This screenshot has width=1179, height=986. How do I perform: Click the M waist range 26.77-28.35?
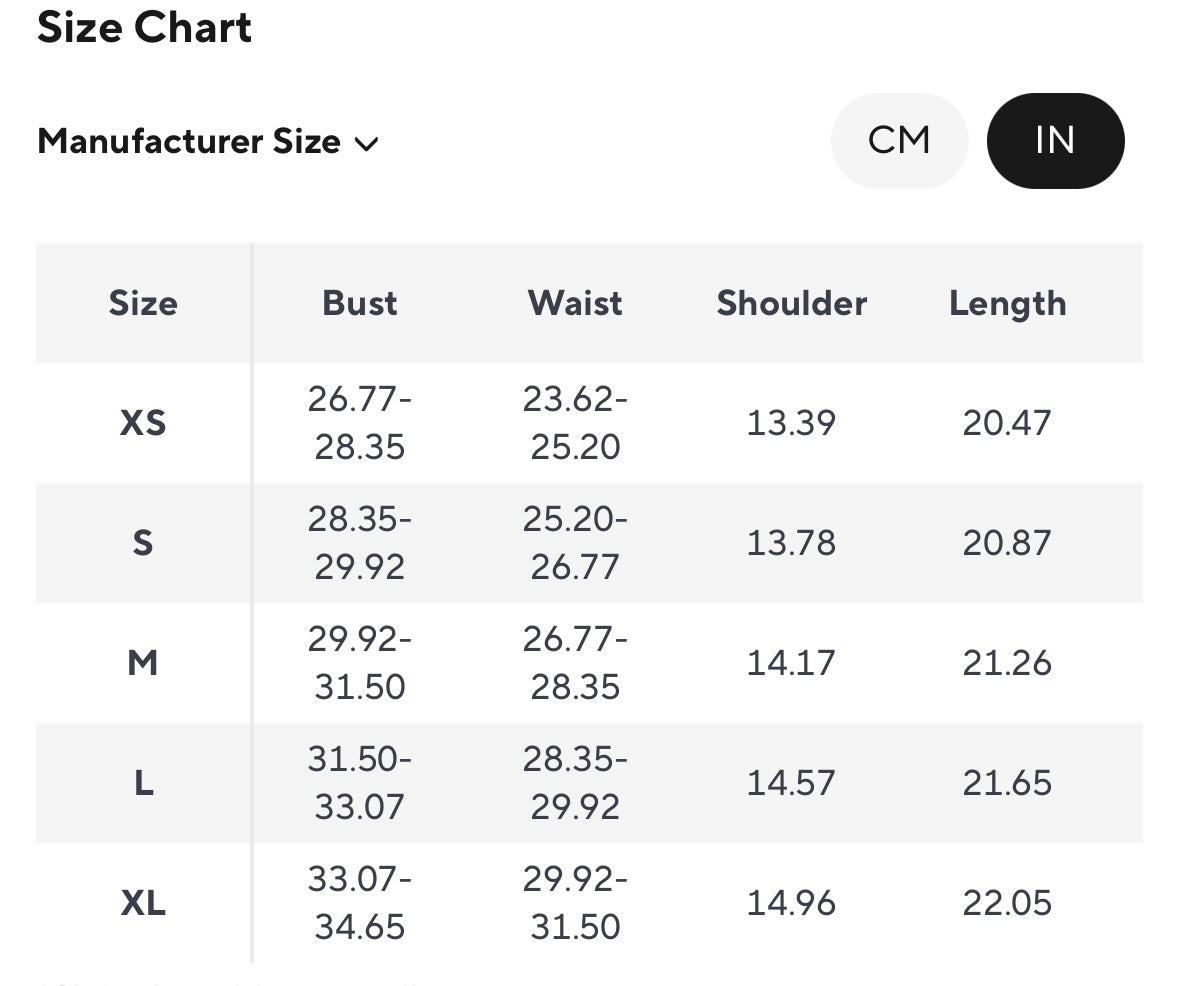(x=575, y=663)
